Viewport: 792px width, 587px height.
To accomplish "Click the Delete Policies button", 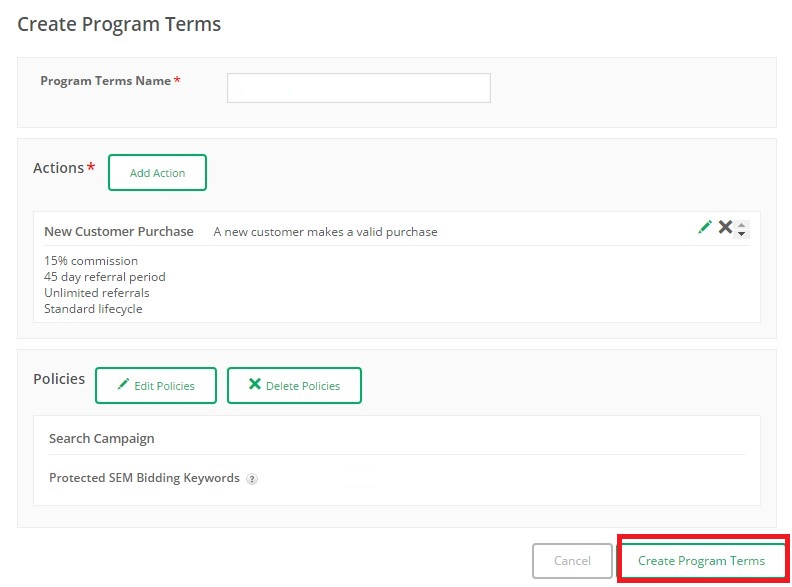I will pyautogui.click(x=294, y=385).
